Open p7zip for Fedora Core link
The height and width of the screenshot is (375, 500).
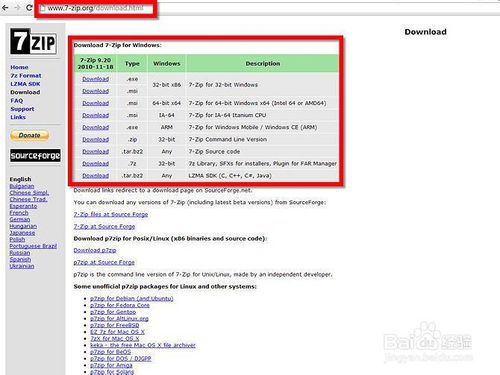point(120,305)
